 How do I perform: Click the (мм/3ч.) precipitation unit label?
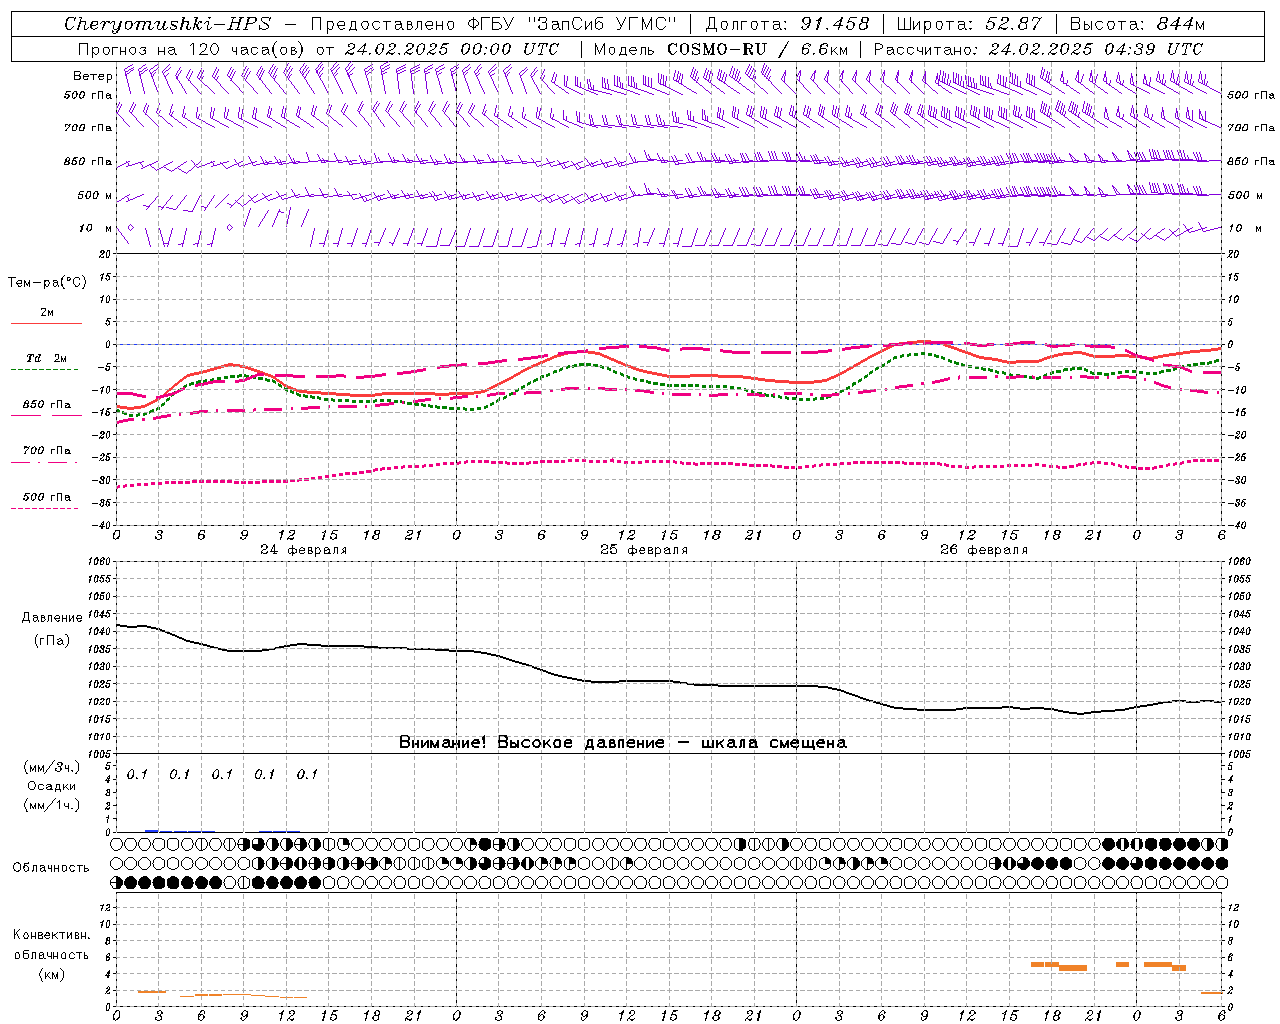52,767
